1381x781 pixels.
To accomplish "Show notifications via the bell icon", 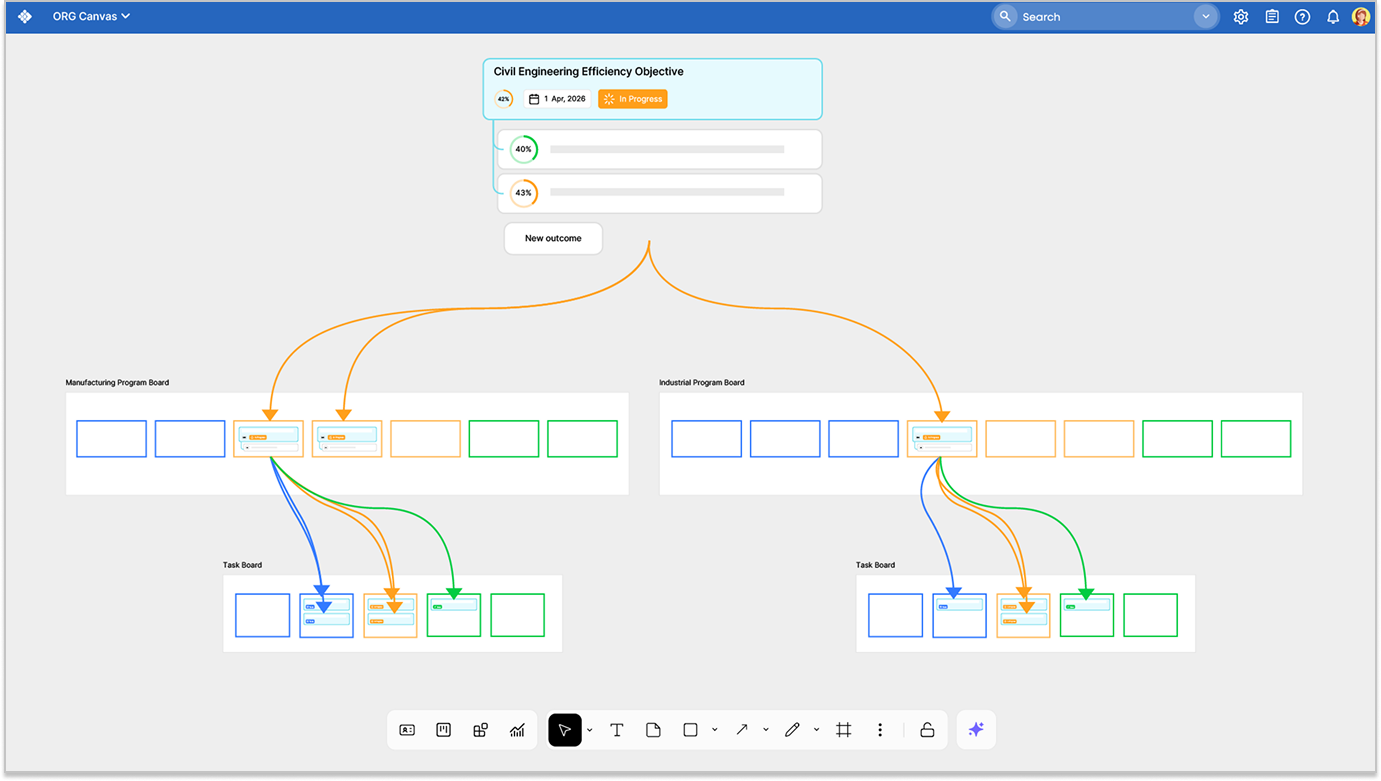I will click(1333, 17).
